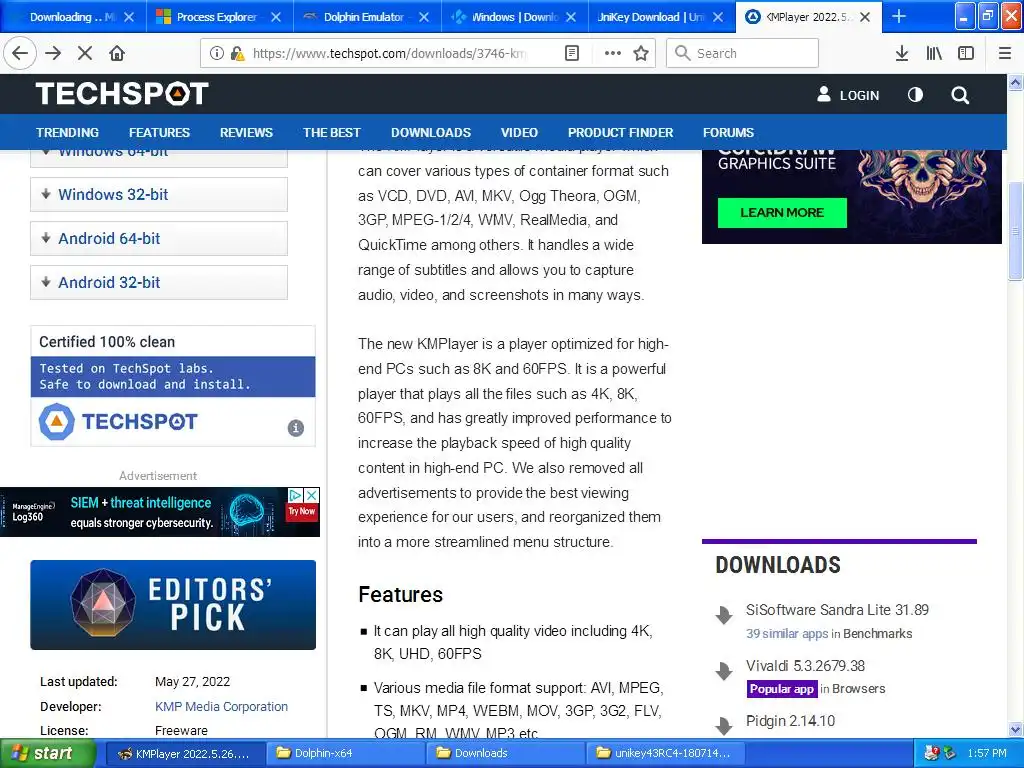Click download arrow next to Vivaldi
This screenshot has width=1024, height=768.
[724, 671]
